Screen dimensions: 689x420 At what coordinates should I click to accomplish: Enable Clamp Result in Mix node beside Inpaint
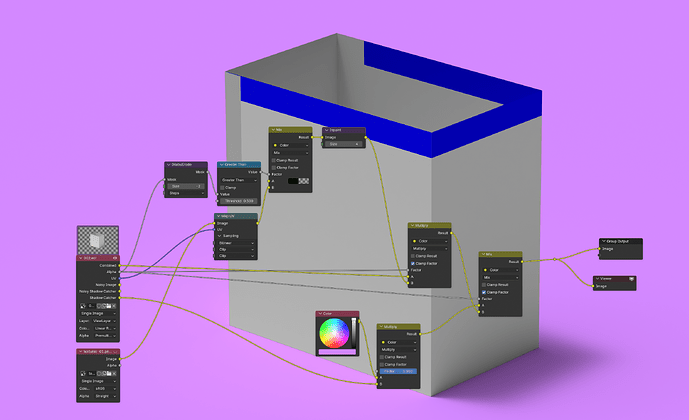tap(274, 160)
